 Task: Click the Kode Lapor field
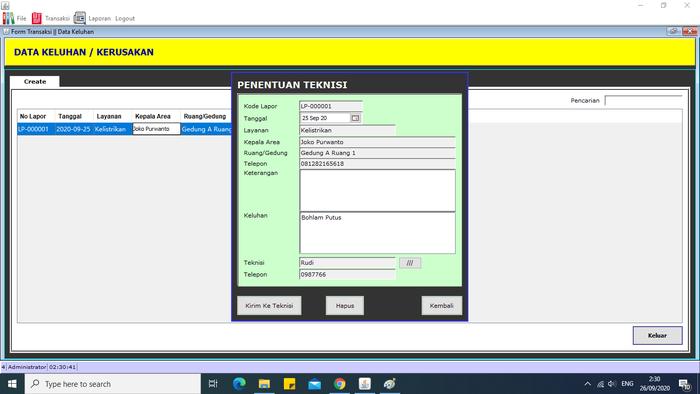pos(331,106)
